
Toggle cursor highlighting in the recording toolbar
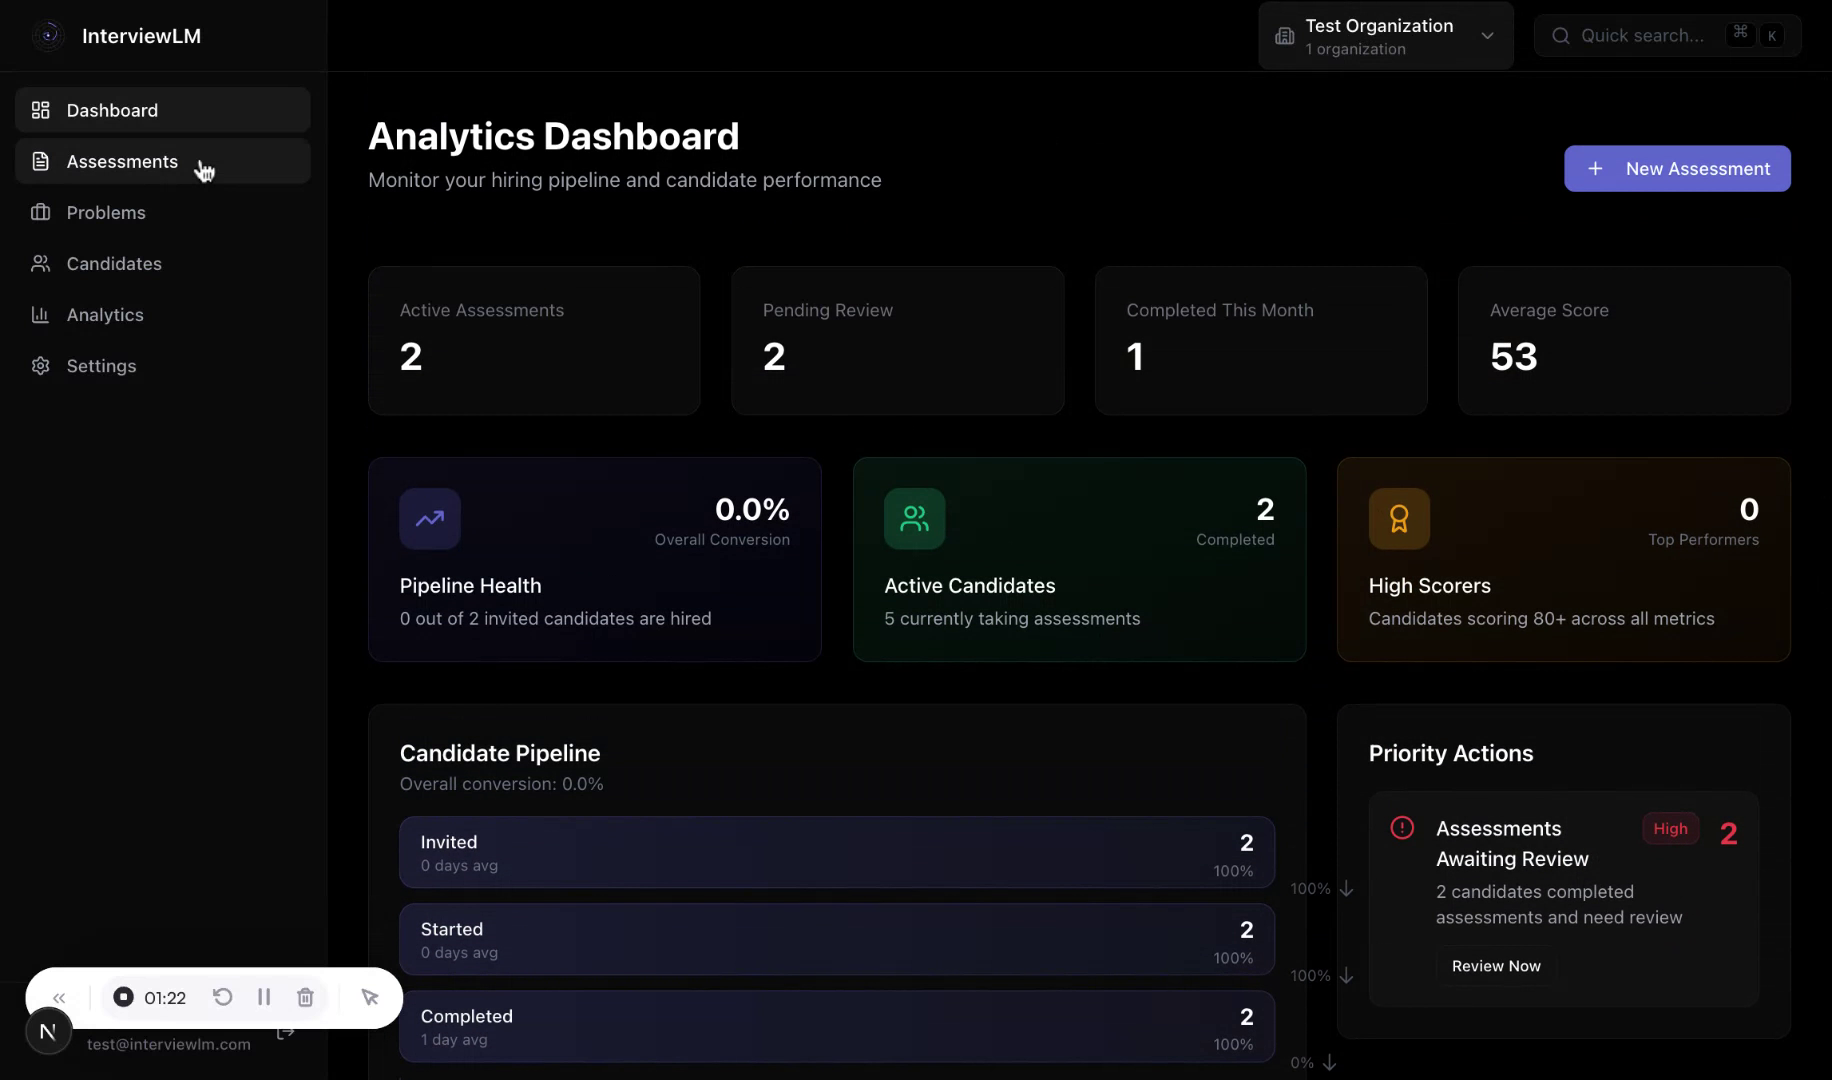(370, 997)
